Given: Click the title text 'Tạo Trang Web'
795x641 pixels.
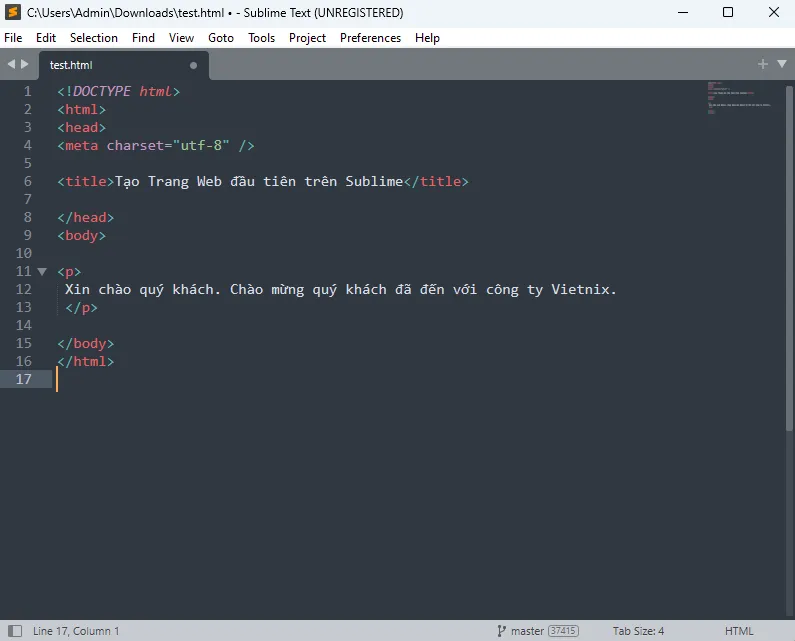Looking at the screenshot, I should click(168, 182).
